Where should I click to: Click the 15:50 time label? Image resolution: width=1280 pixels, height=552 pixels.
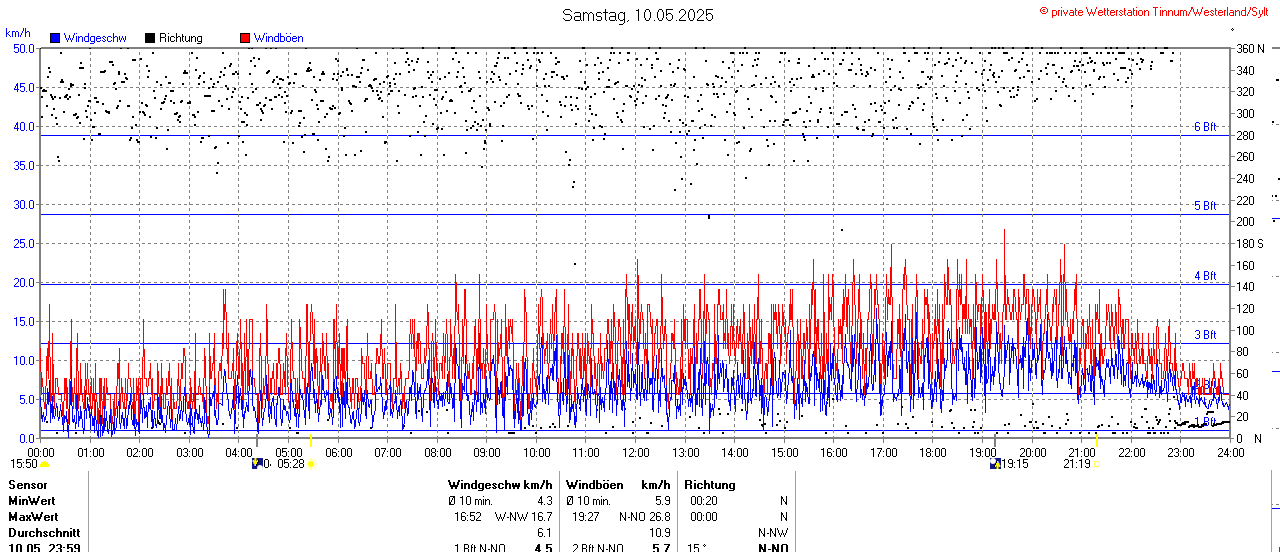coord(24,464)
